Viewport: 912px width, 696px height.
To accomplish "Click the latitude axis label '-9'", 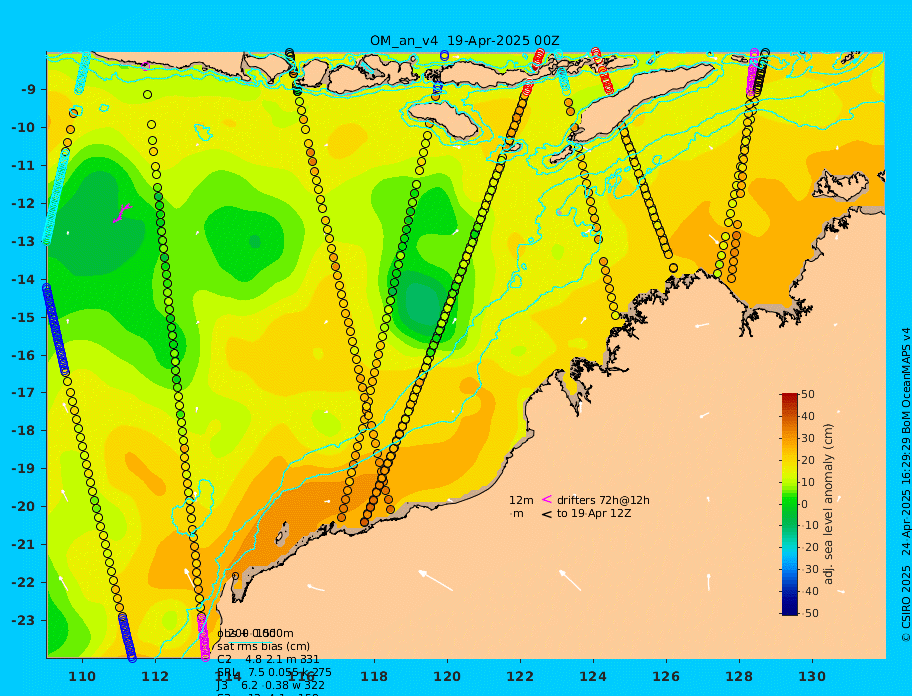I will pyautogui.click(x=28, y=90).
